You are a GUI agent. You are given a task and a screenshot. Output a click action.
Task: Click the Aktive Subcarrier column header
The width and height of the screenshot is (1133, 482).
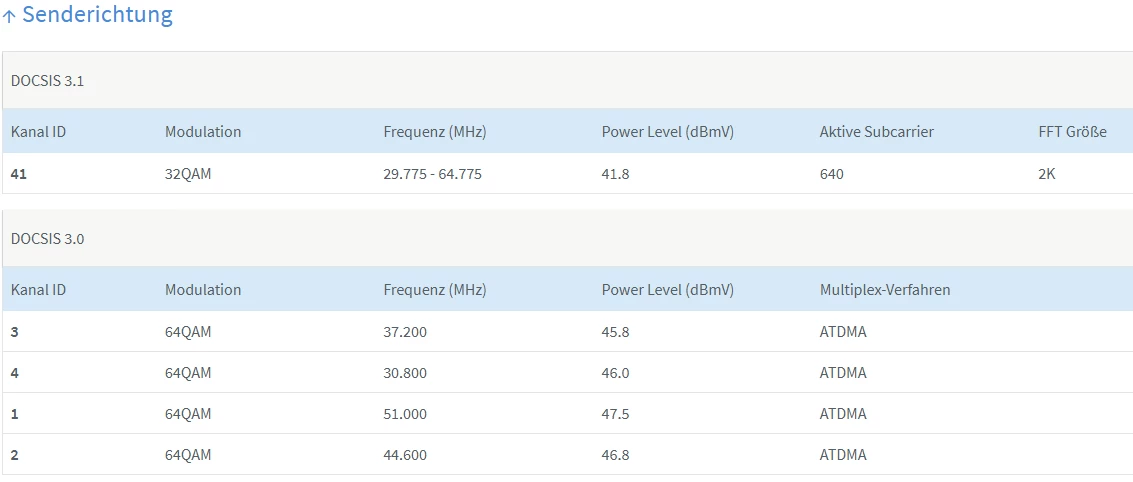(876, 132)
